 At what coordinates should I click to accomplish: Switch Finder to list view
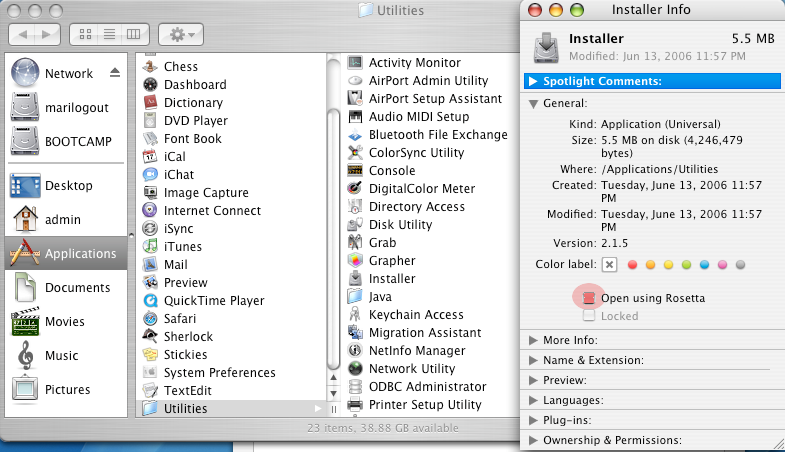coord(110,34)
